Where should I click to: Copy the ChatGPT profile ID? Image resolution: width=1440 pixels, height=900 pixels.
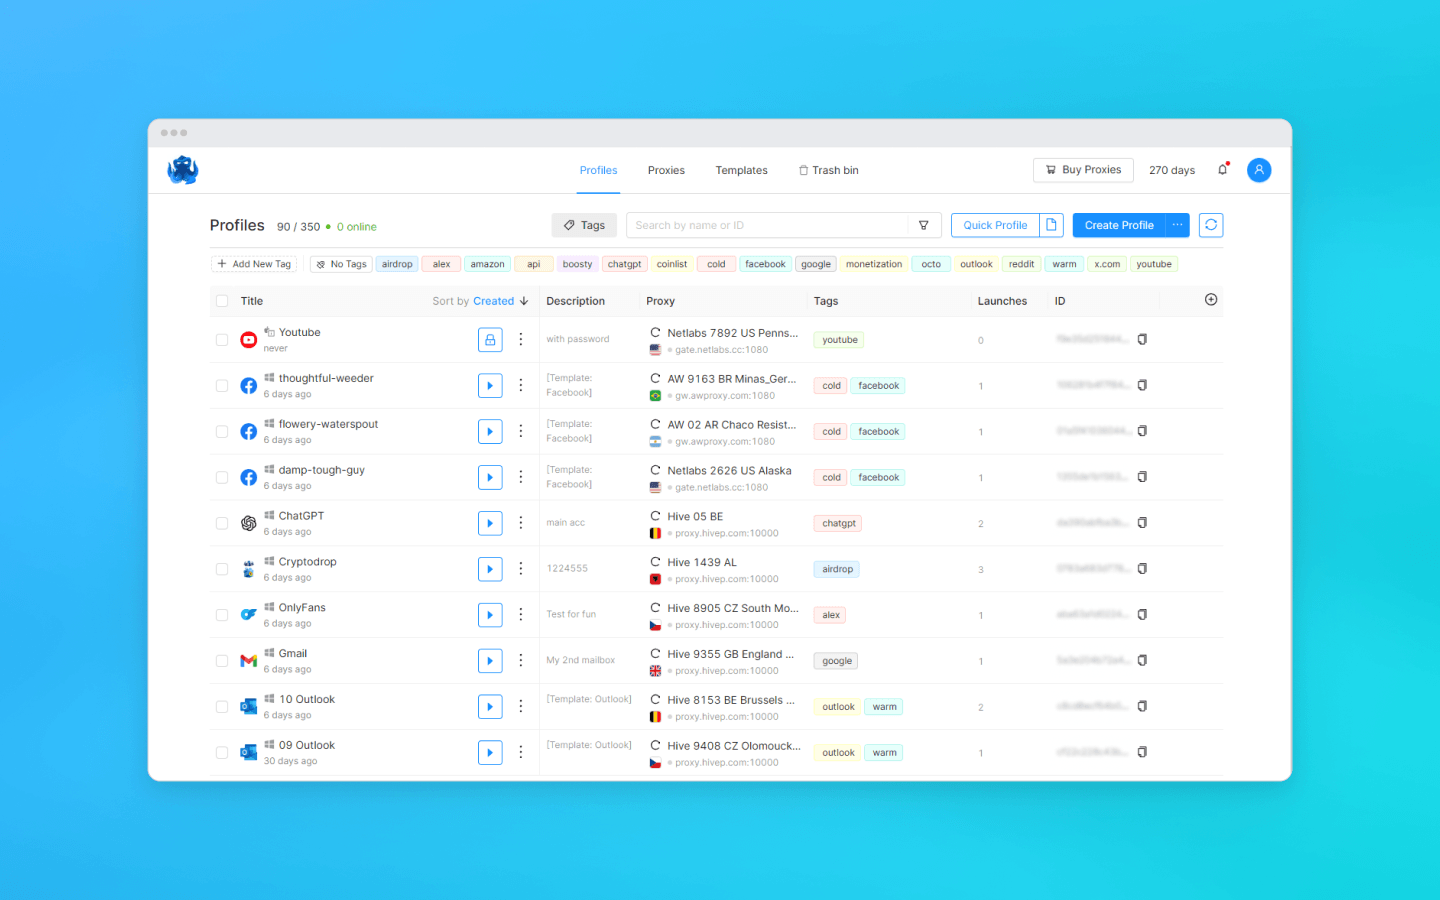1142,523
